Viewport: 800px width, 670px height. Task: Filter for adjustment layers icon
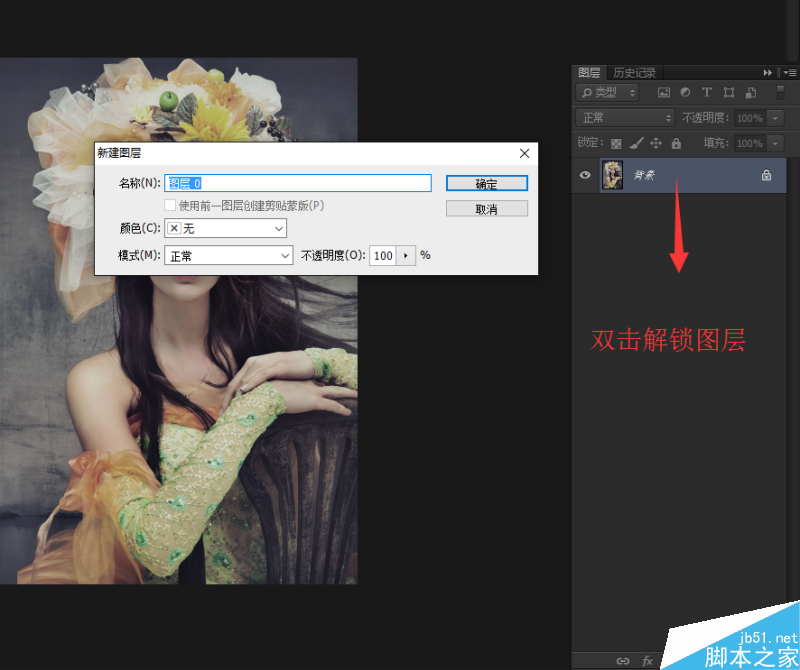685,92
